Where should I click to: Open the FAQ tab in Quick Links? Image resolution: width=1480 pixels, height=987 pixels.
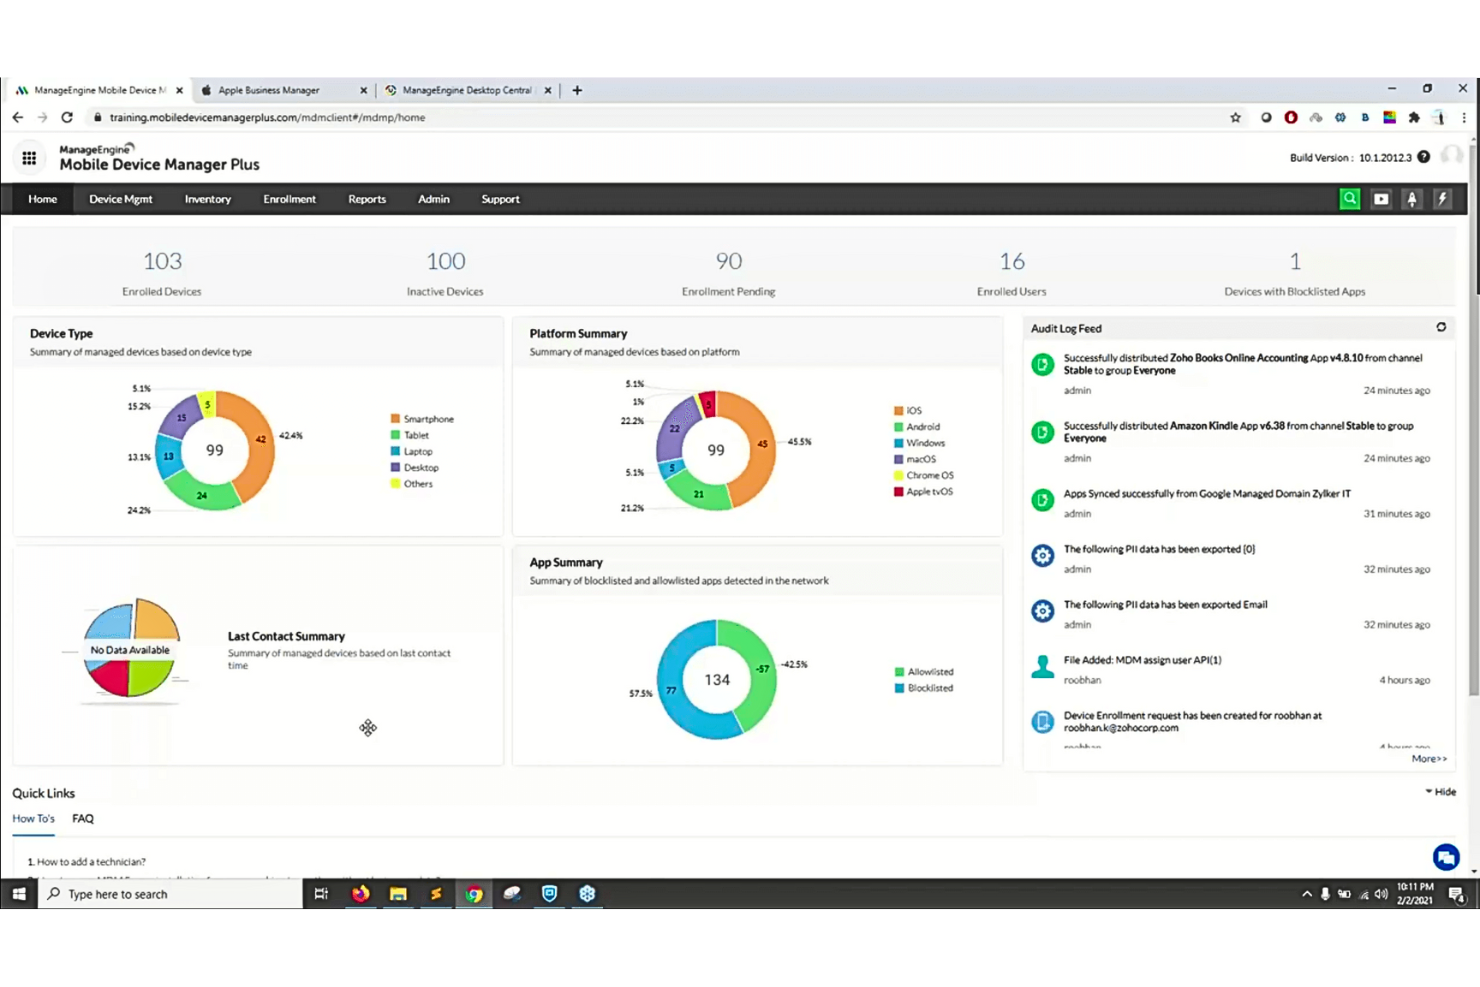pyautogui.click(x=83, y=818)
